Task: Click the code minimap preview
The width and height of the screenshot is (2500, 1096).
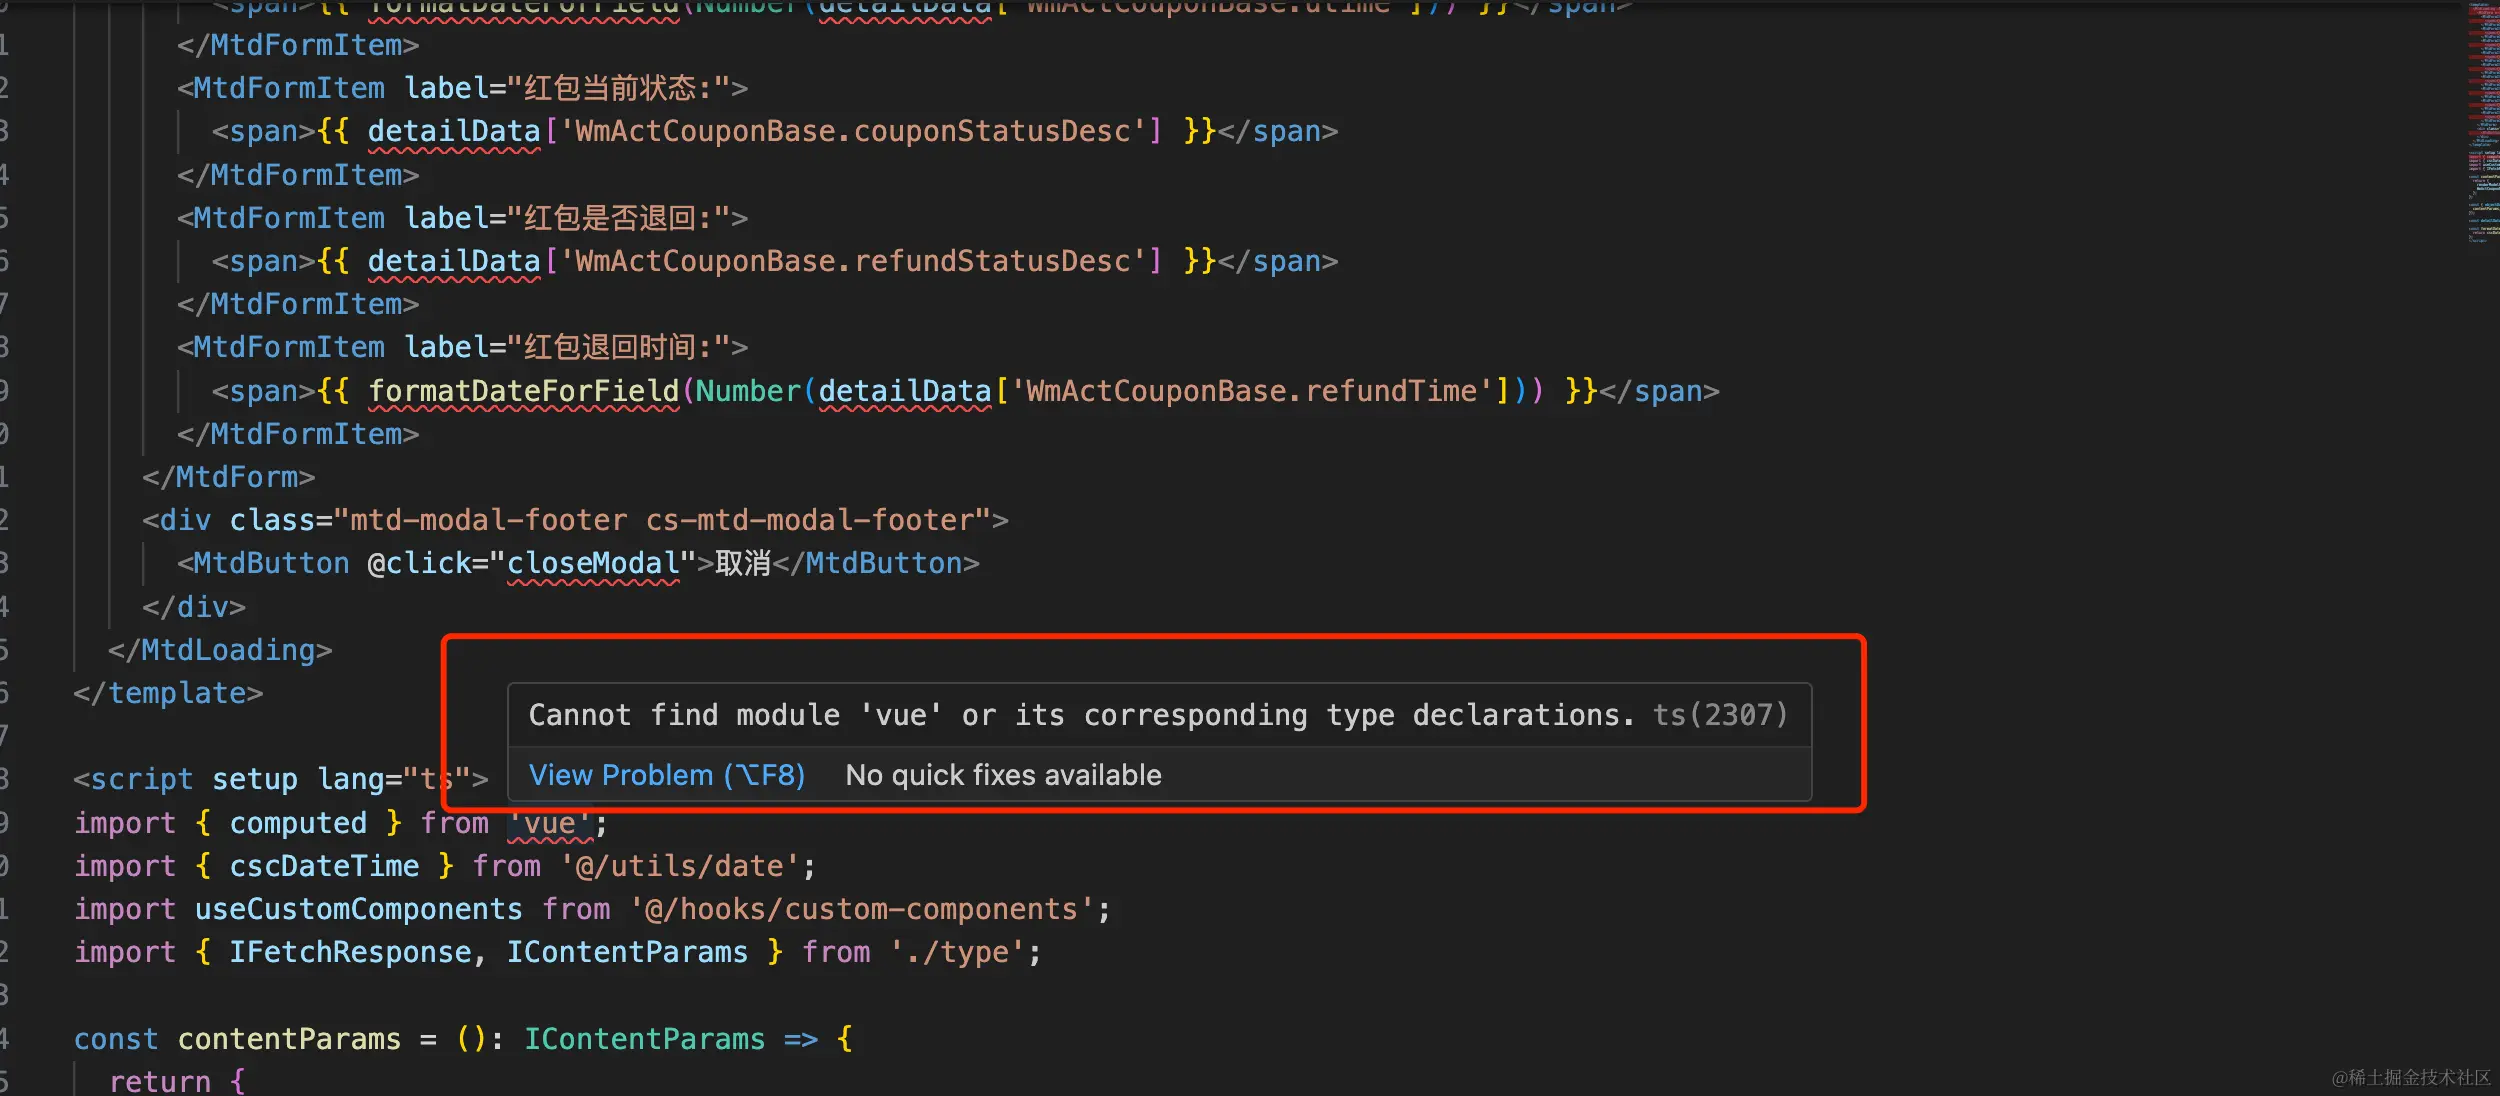Action: tap(2482, 120)
